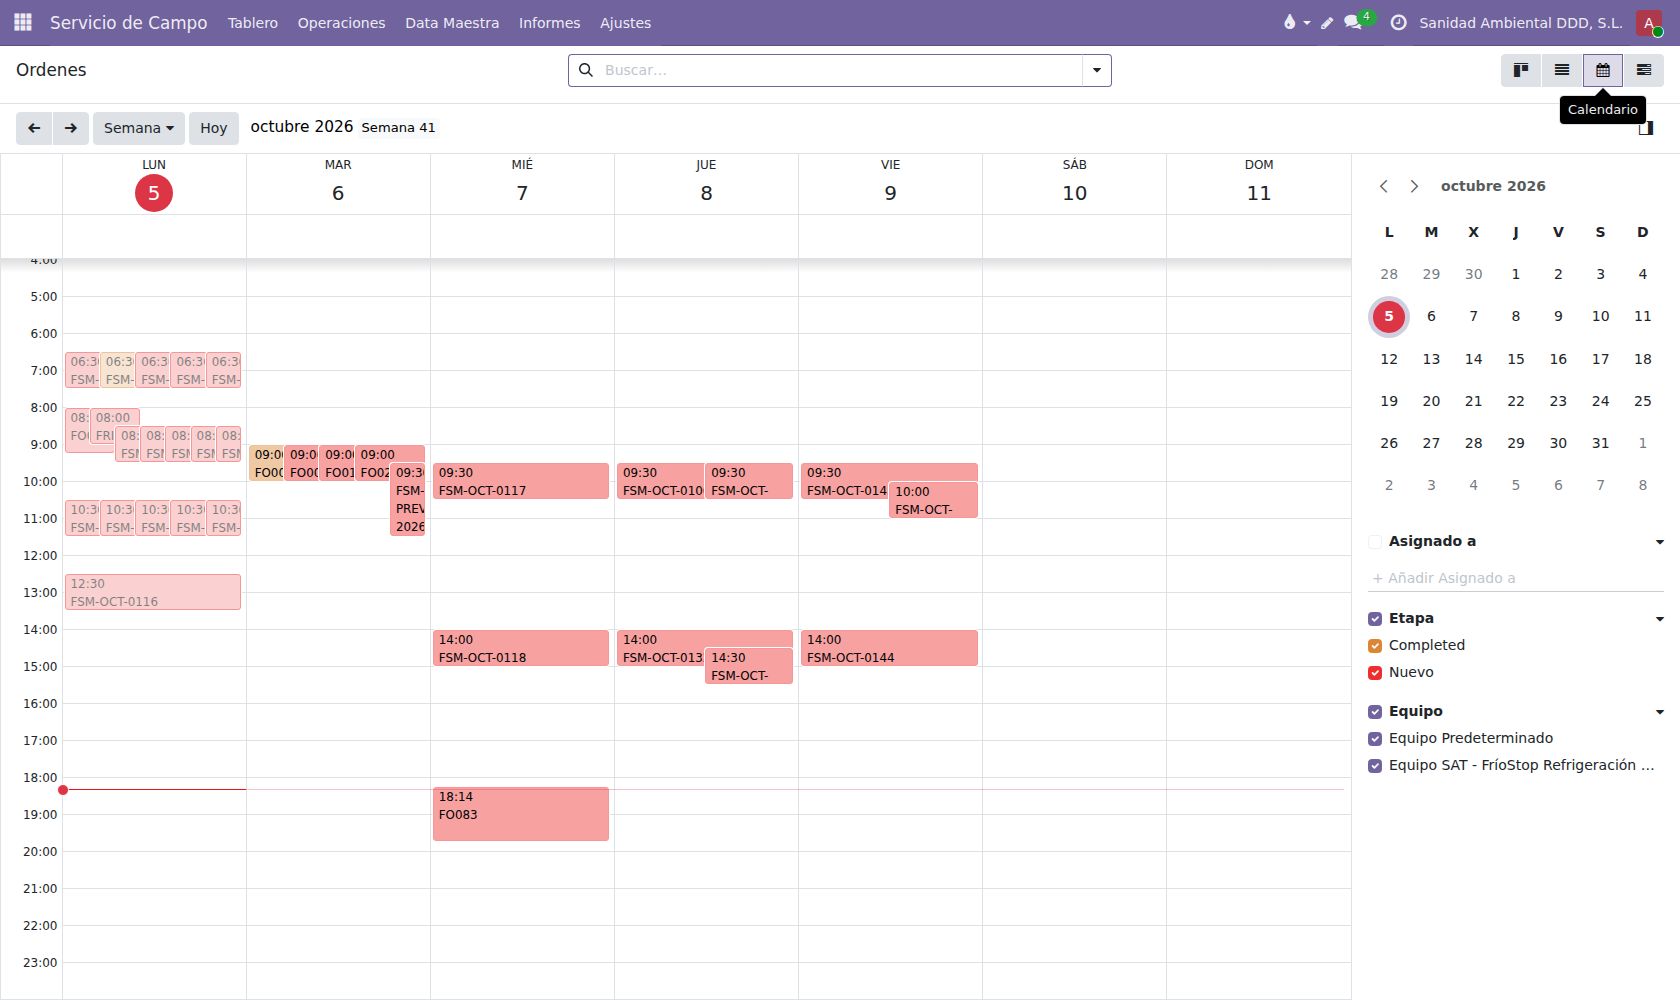This screenshot has width=1680, height=1000.
Task: Open the clock activities icon
Action: tap(1399, 22)
